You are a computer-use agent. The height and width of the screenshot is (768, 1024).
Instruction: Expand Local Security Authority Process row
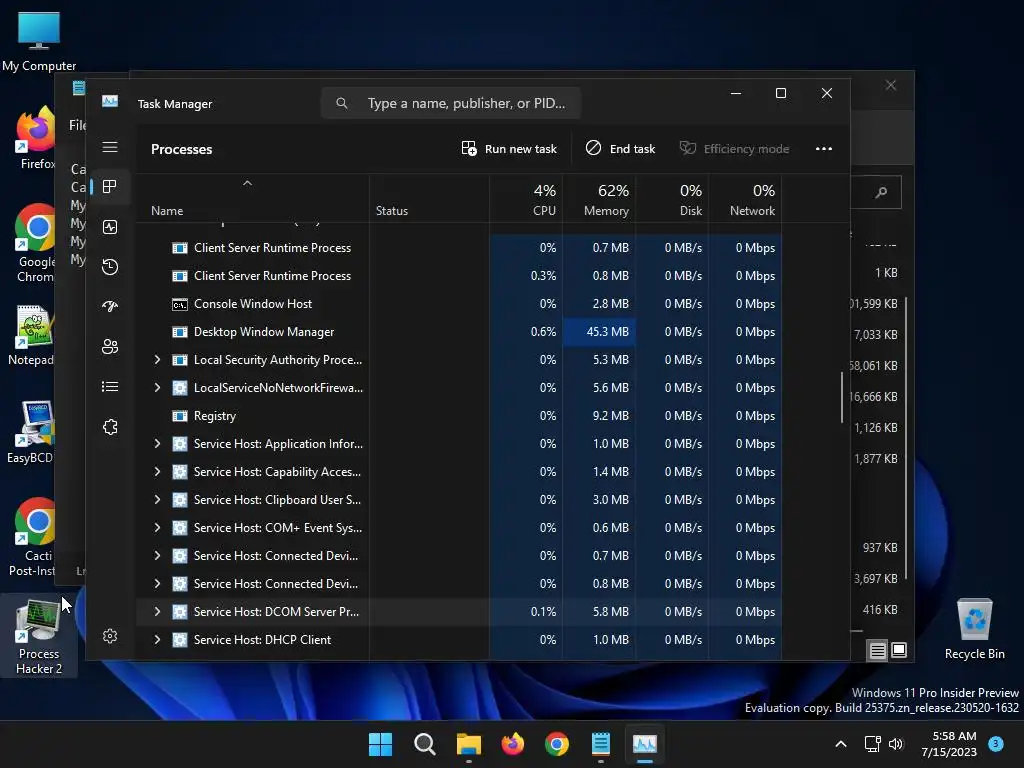coord(157,360)
